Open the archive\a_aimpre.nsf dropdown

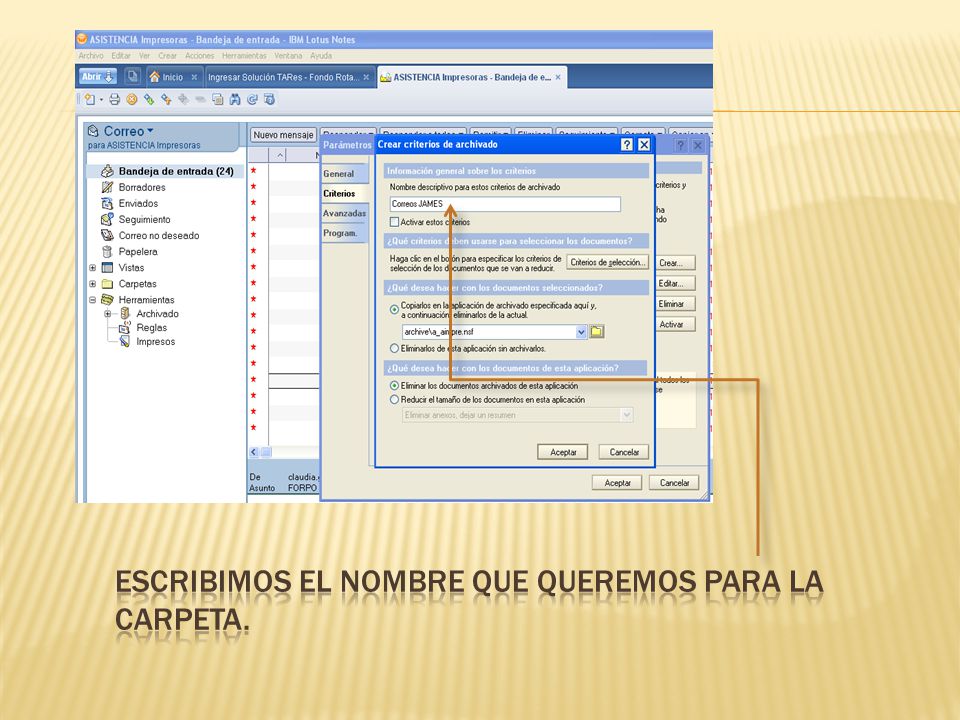pos(581,332)
